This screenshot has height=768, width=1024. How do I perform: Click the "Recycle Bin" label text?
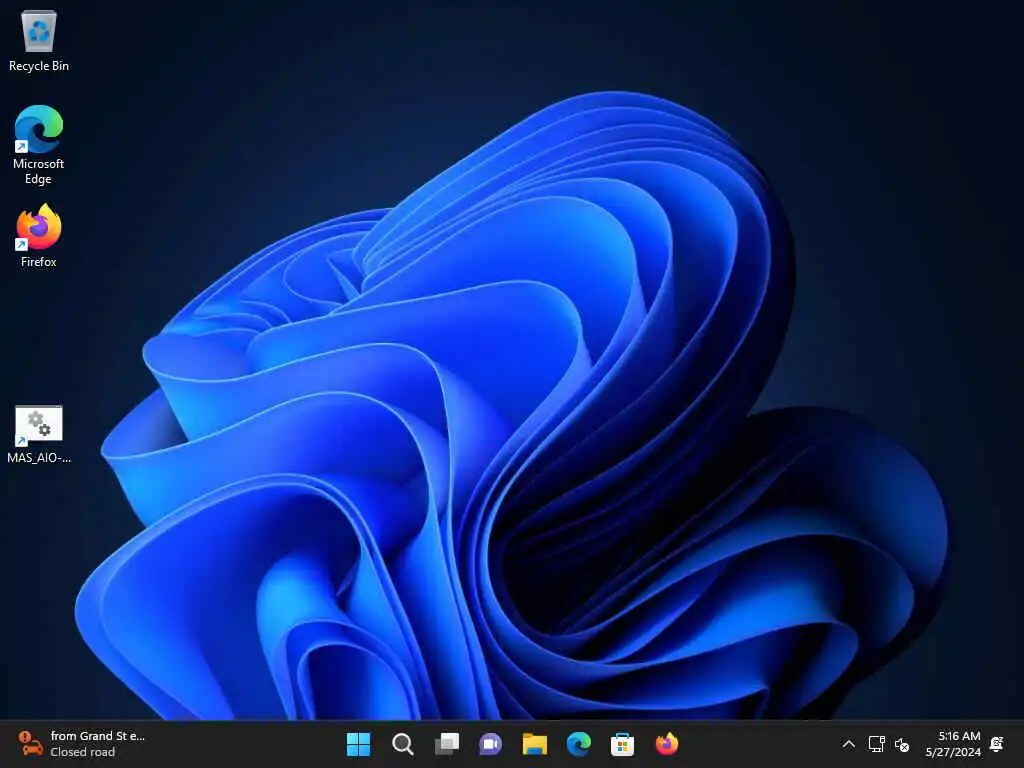click(x=39, y=66)
